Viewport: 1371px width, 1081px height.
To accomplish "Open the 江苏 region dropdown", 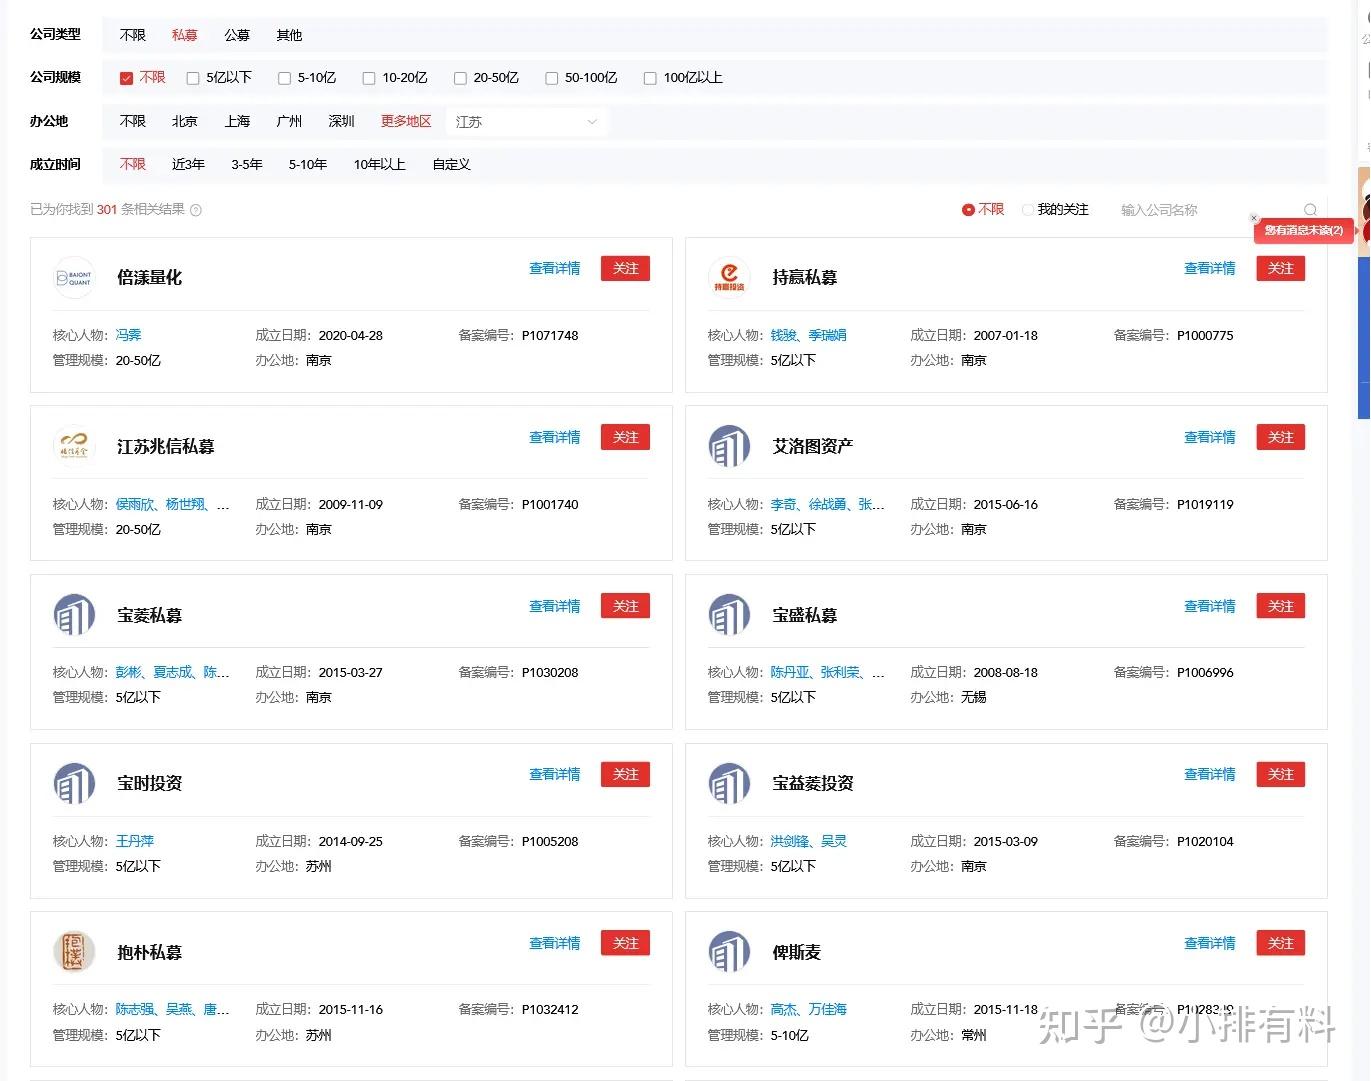I will (527, 121).
